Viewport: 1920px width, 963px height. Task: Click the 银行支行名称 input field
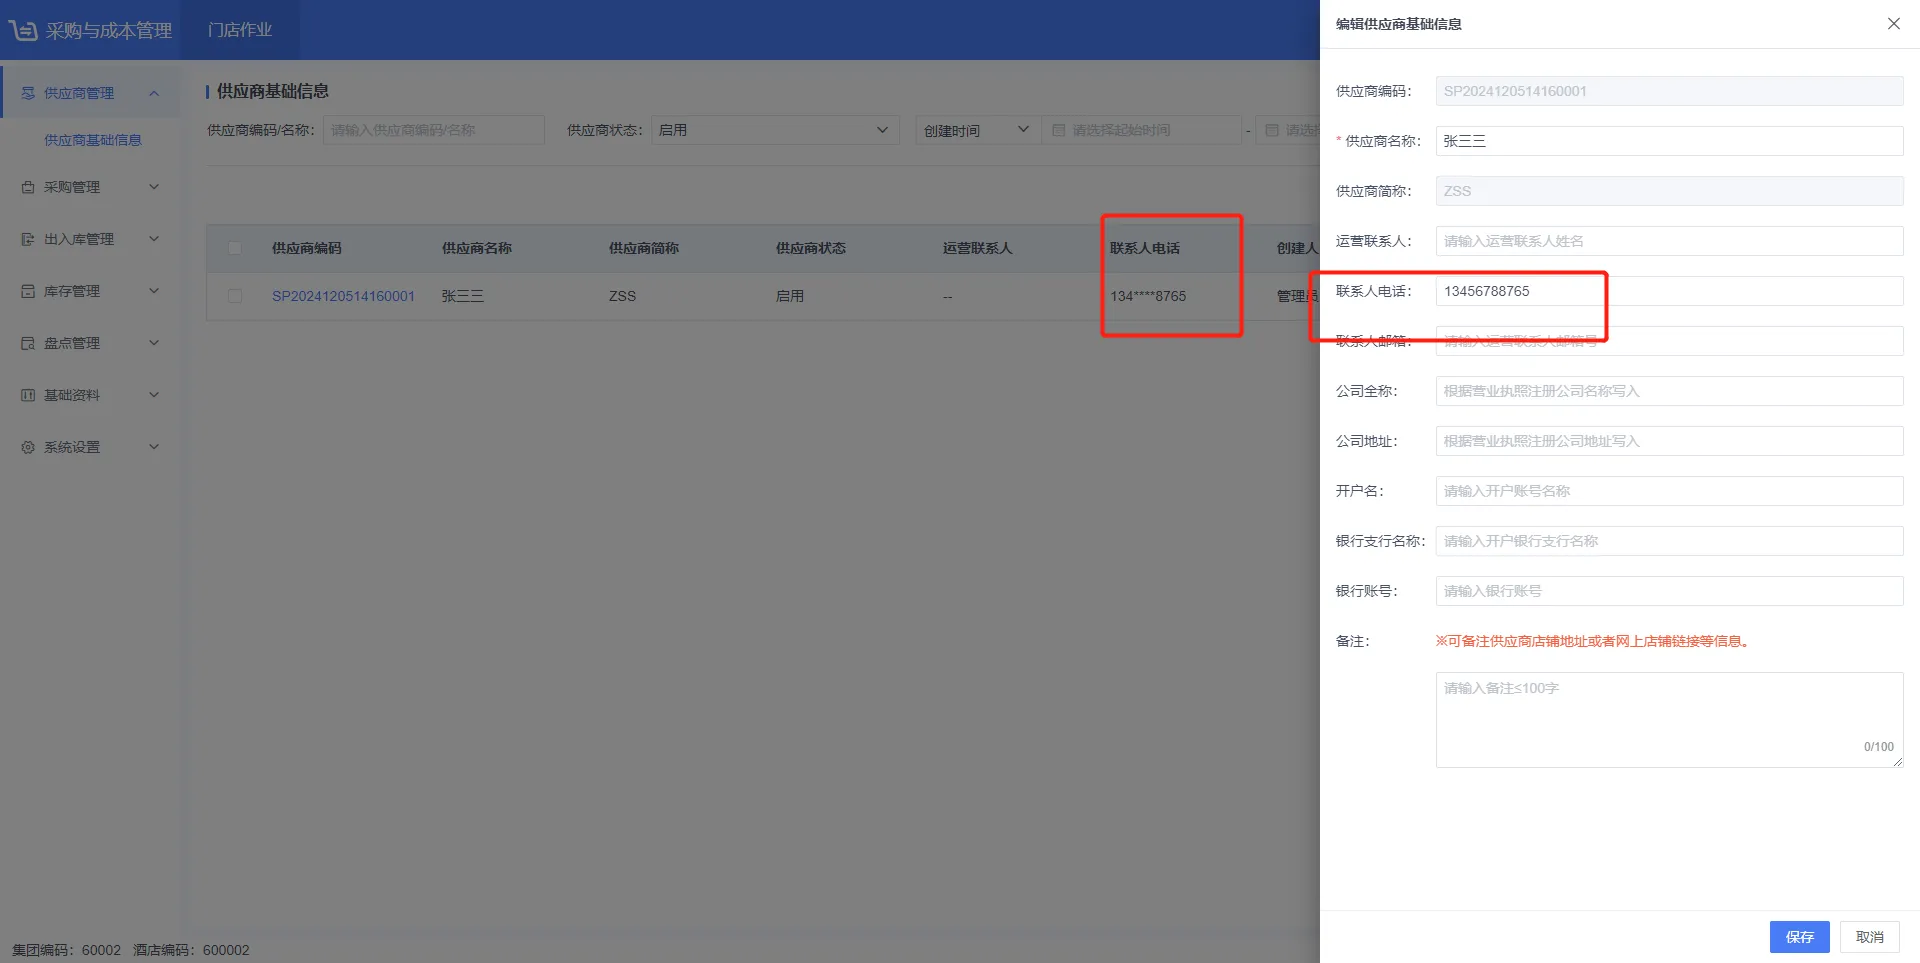[x=1669, y=541]
